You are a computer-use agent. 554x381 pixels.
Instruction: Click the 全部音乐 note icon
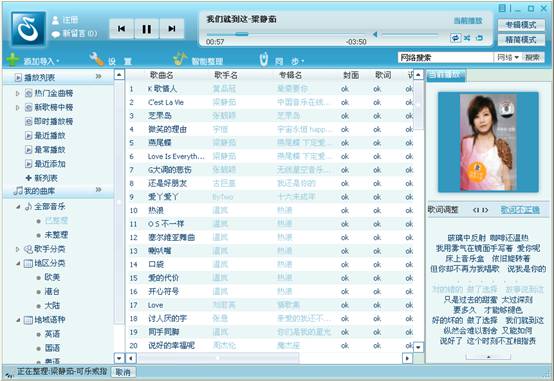29,206
